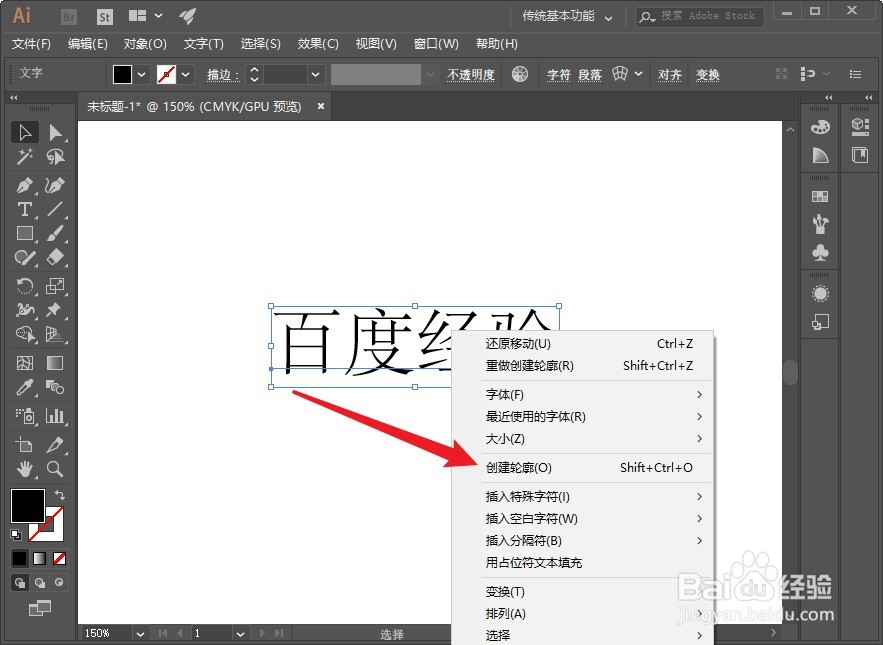
Task: Expand the 字体(F) submenu
Action: coord(596,394)
